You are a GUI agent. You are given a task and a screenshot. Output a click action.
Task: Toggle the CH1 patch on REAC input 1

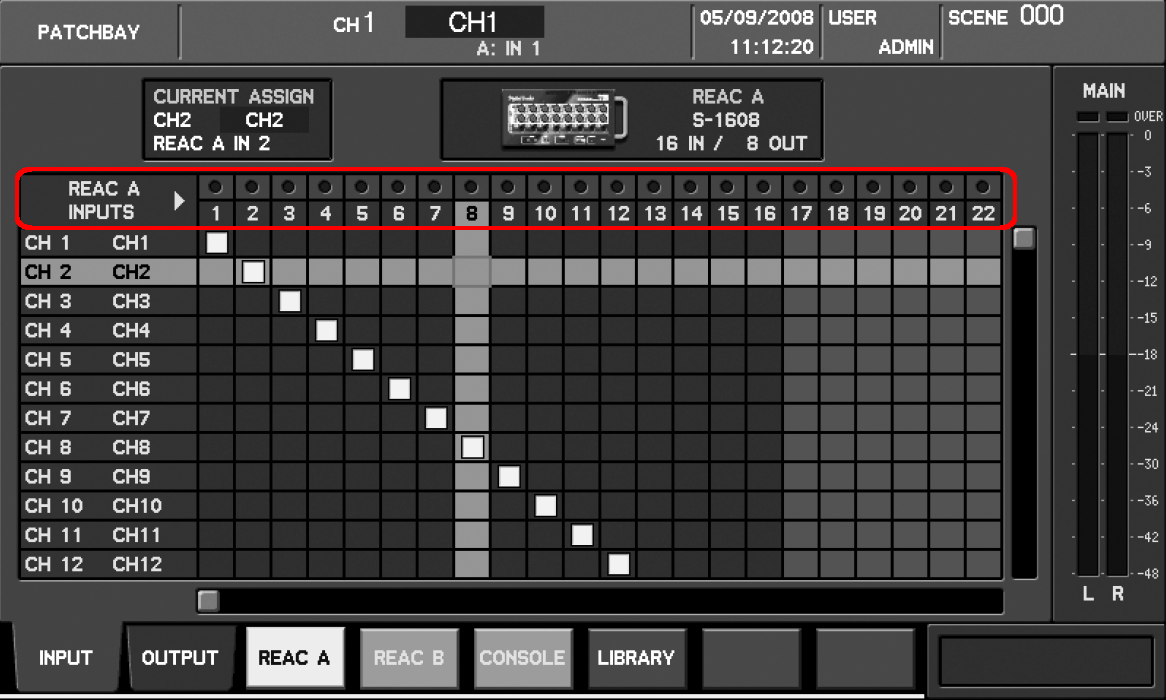tap(214, 241)
